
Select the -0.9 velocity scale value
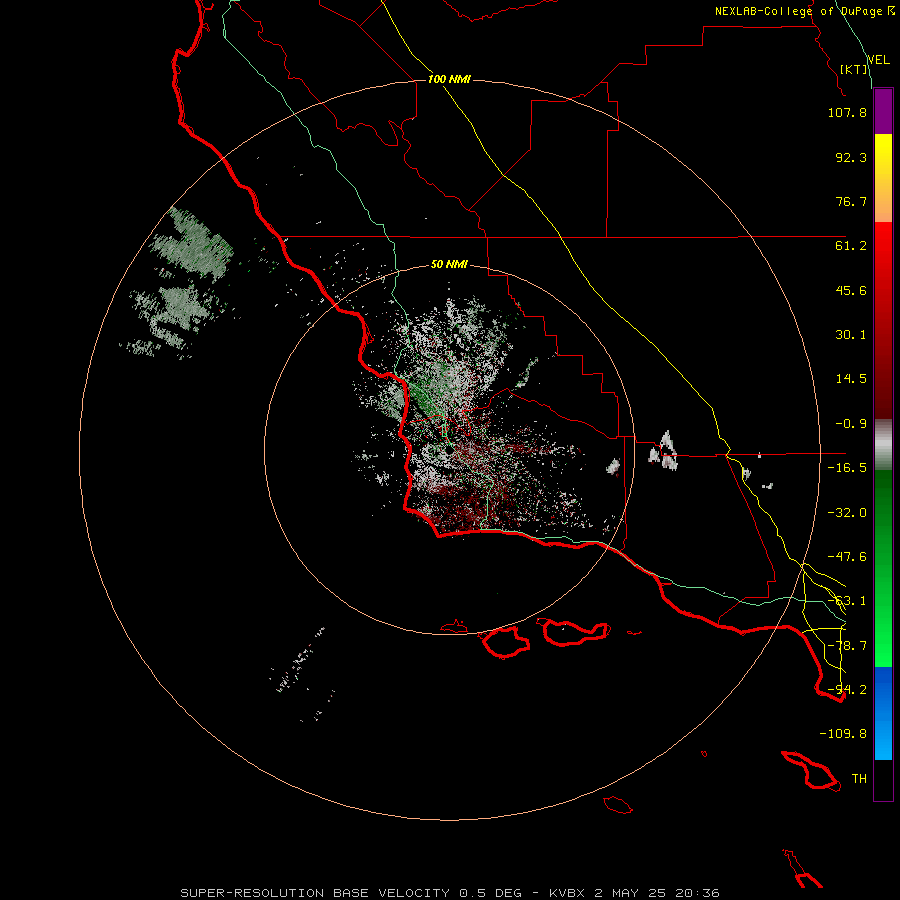pyautogui.click(x=851, y=424)
